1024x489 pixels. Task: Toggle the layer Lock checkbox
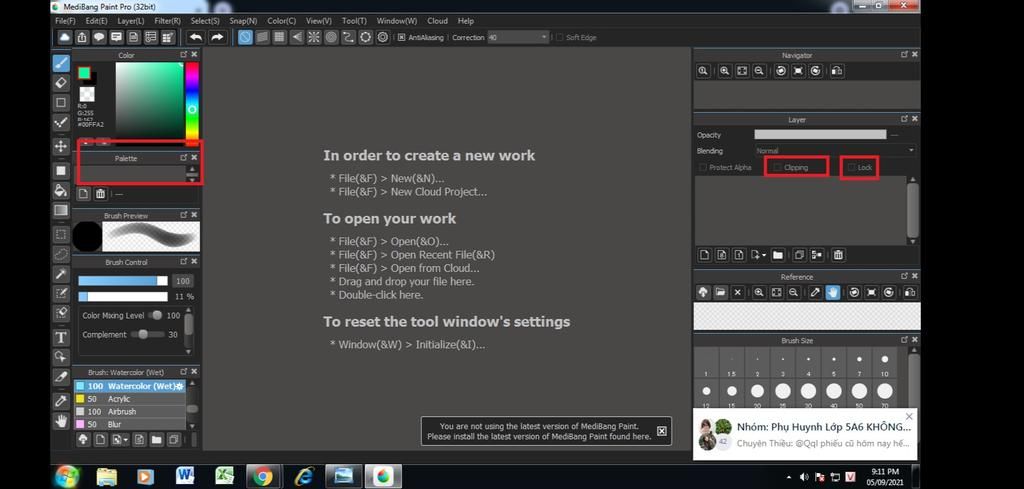pyautogui.click(x=851, y=168)
